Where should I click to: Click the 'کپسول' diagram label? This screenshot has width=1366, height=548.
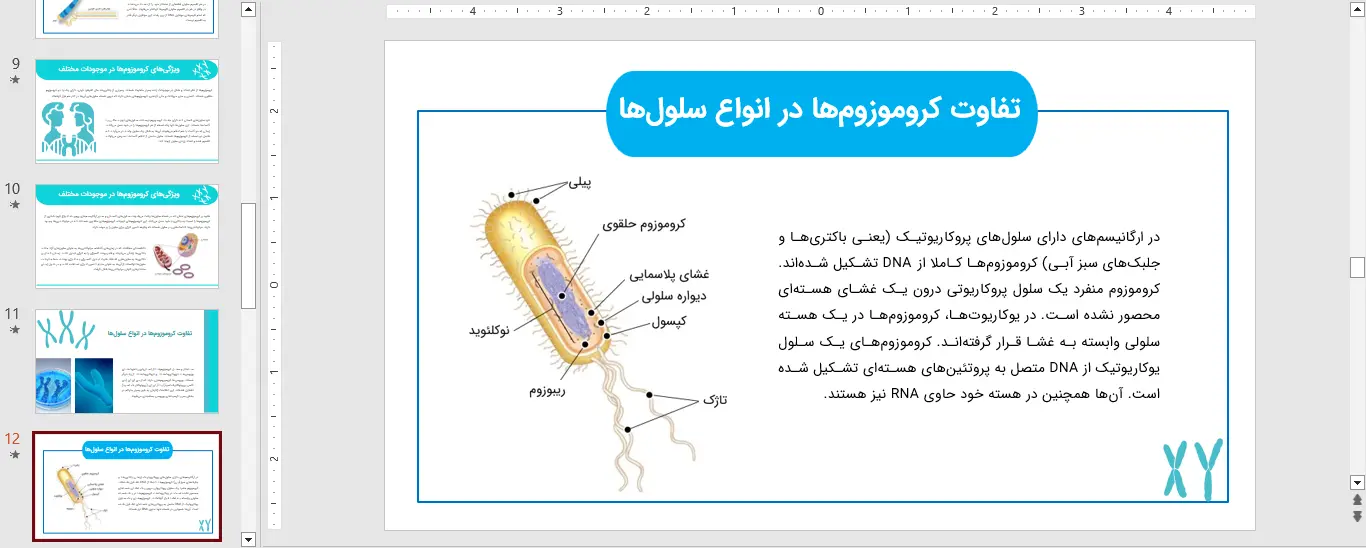tap(668, 321)
